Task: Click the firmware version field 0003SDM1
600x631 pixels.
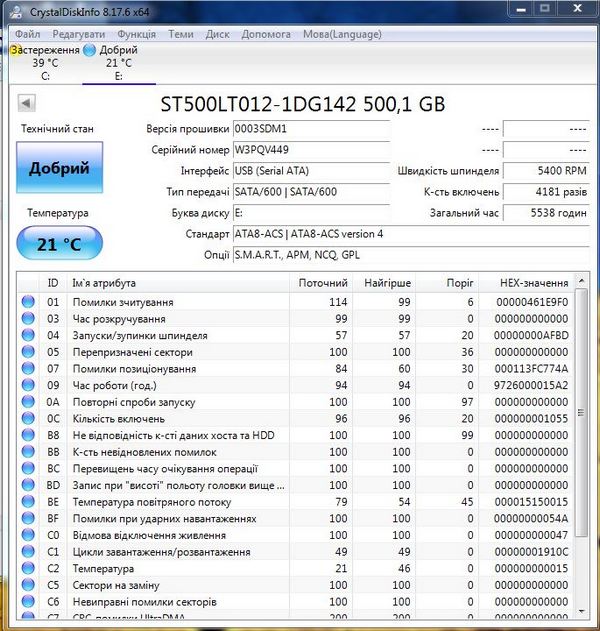Action: tap(310, 129)
